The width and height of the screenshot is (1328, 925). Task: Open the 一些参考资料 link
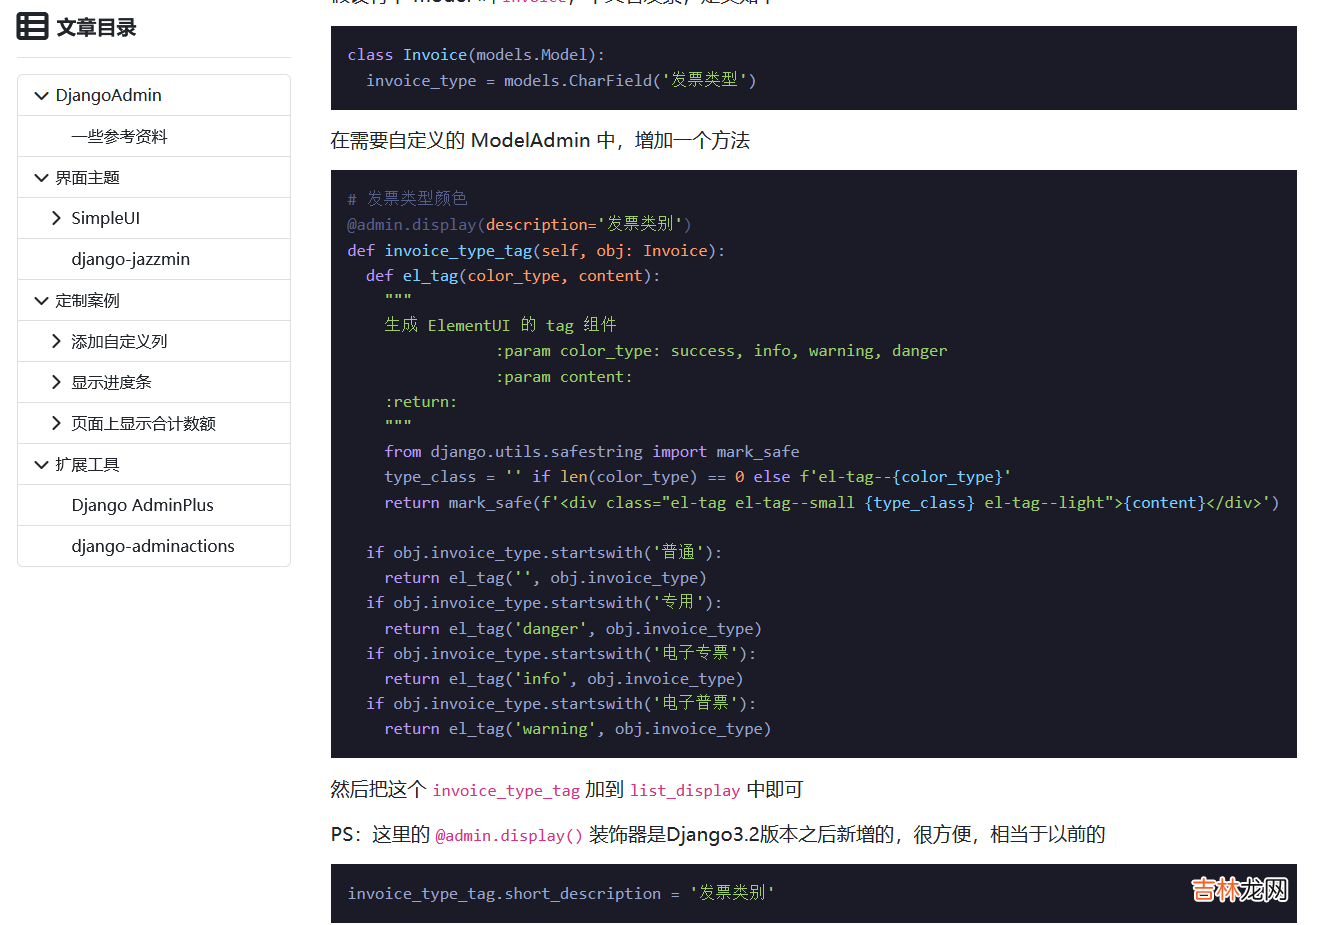tap(119, 137)
